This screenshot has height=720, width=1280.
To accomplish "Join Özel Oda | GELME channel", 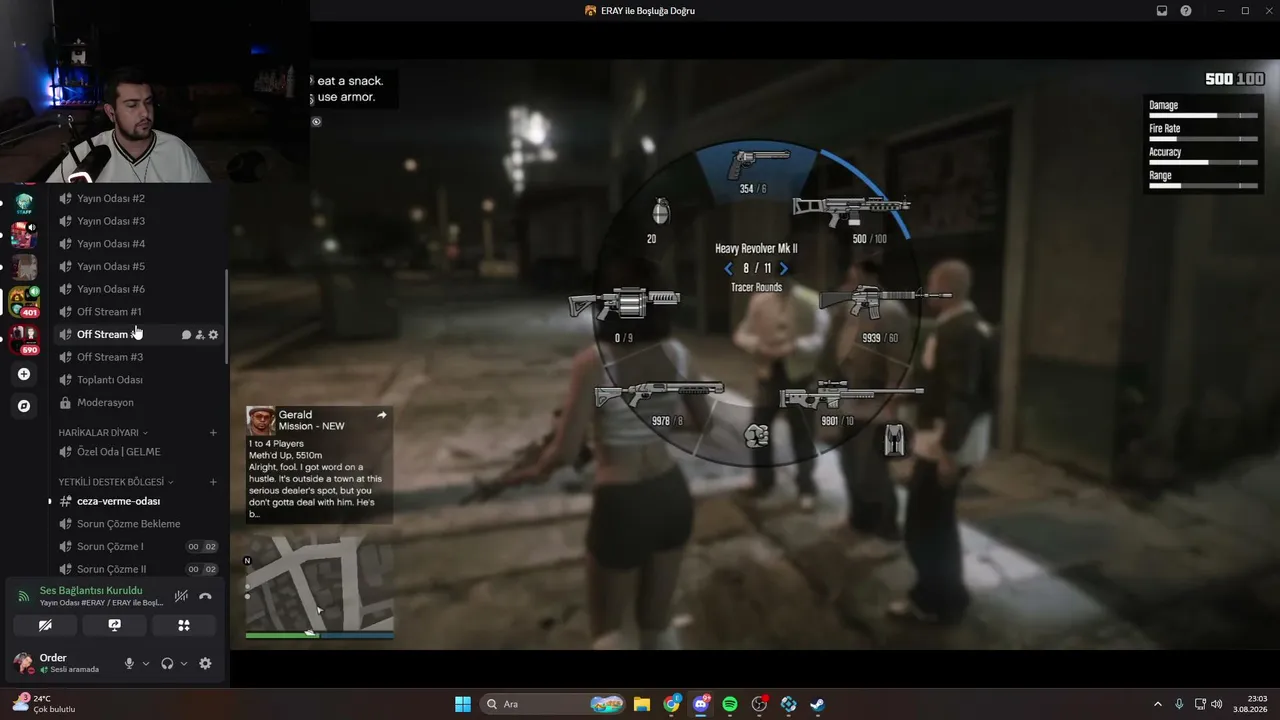I will [138, 452].
